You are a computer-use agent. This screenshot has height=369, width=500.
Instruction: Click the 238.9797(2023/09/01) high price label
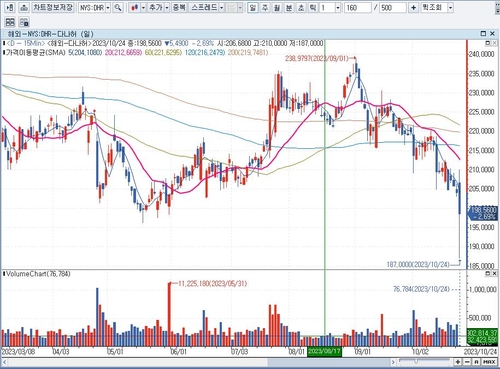click(x=317, y=59)
